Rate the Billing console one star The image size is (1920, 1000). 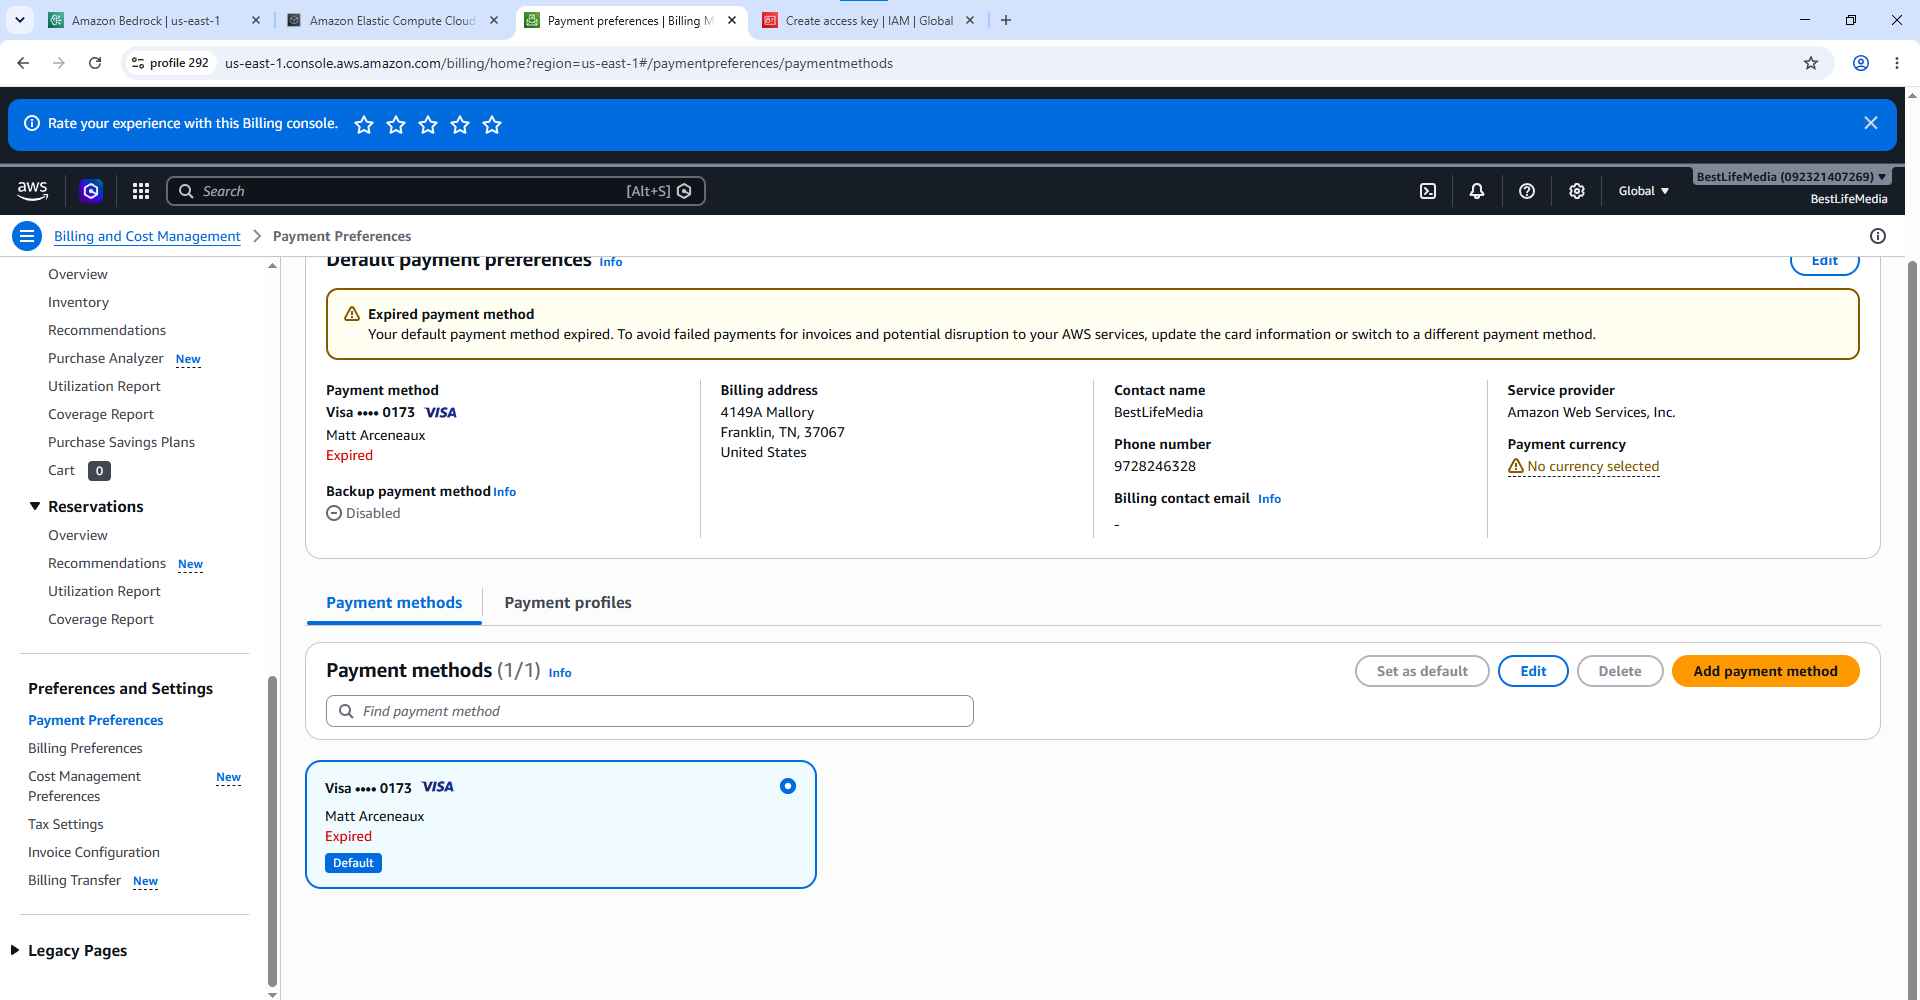[364, 124]
